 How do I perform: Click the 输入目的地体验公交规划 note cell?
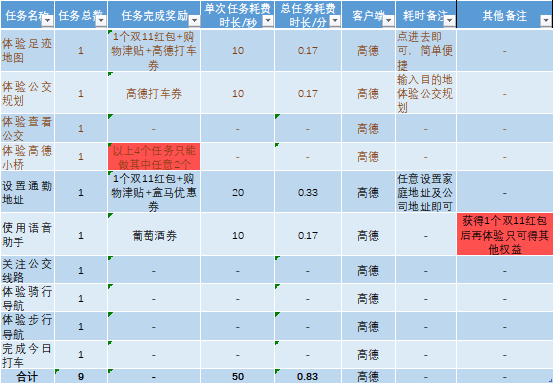click(426, 93)
